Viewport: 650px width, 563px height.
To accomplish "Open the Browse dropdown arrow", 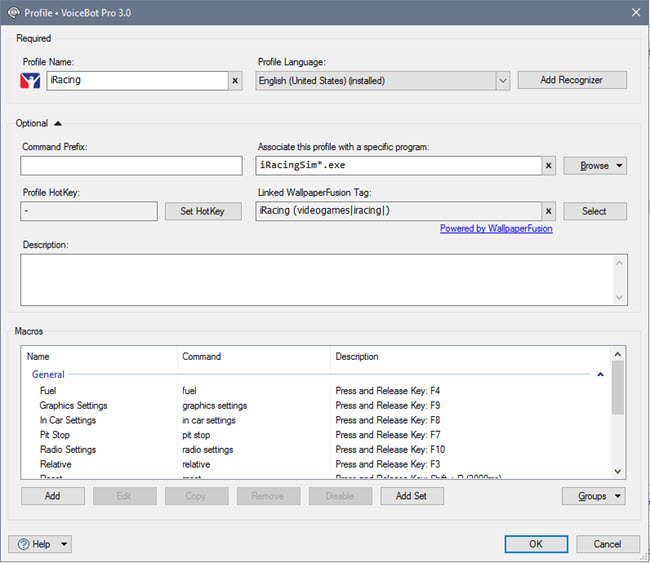I will click(619, 165).
